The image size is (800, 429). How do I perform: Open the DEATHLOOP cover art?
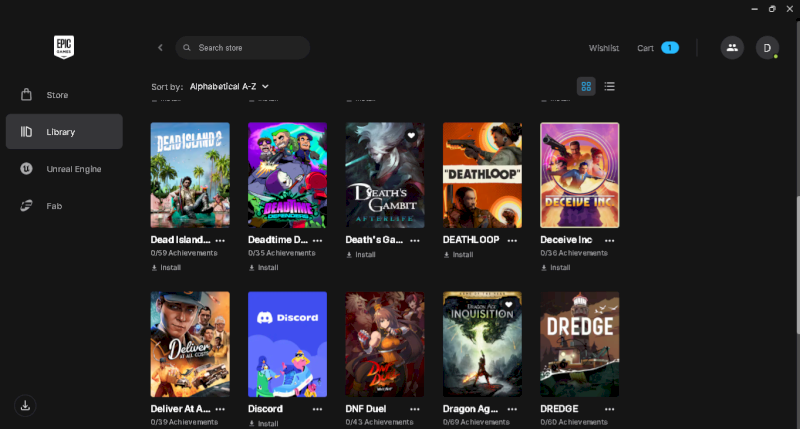[x=482, y=175]
